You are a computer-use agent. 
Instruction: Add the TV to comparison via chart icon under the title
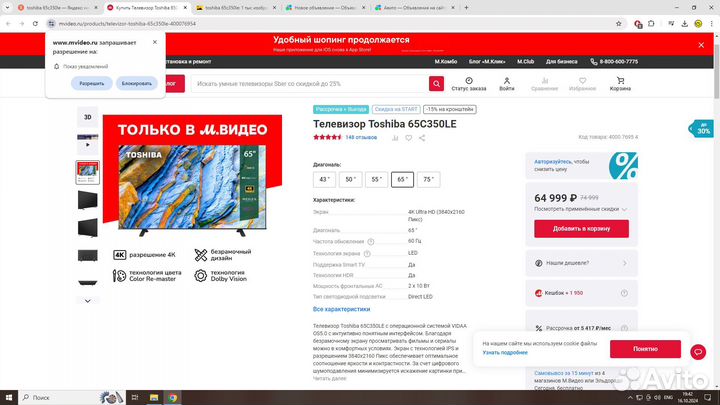395,138
